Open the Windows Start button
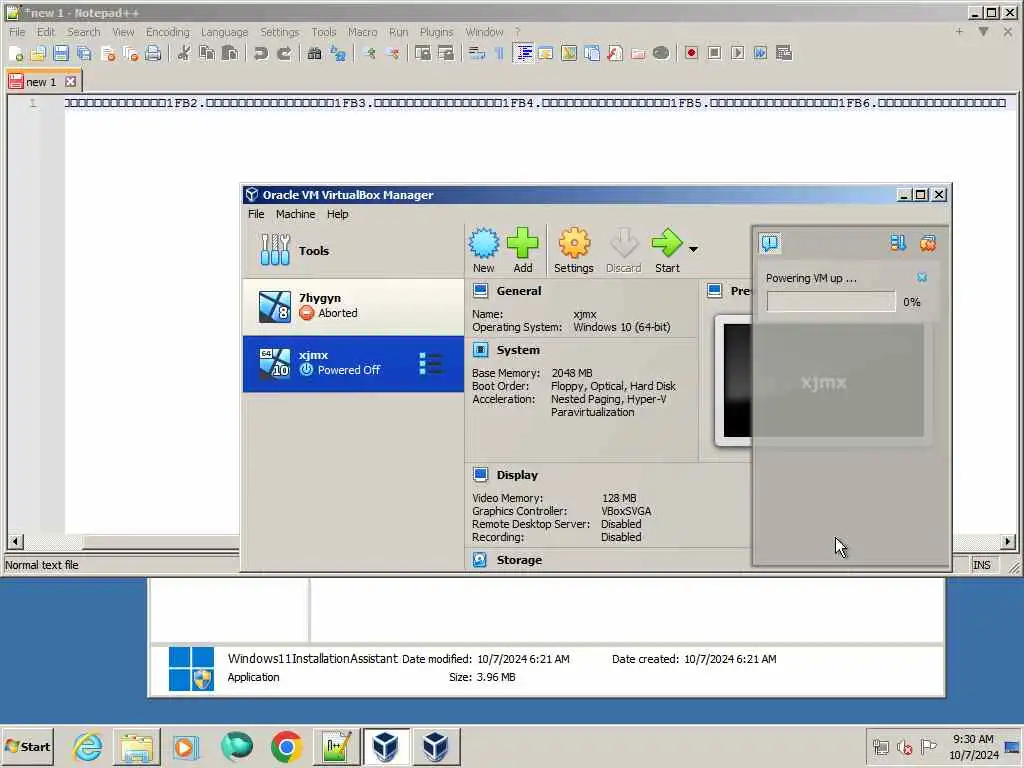The height and width of the screenshot is (768, 1024). (x=27, y=746)
